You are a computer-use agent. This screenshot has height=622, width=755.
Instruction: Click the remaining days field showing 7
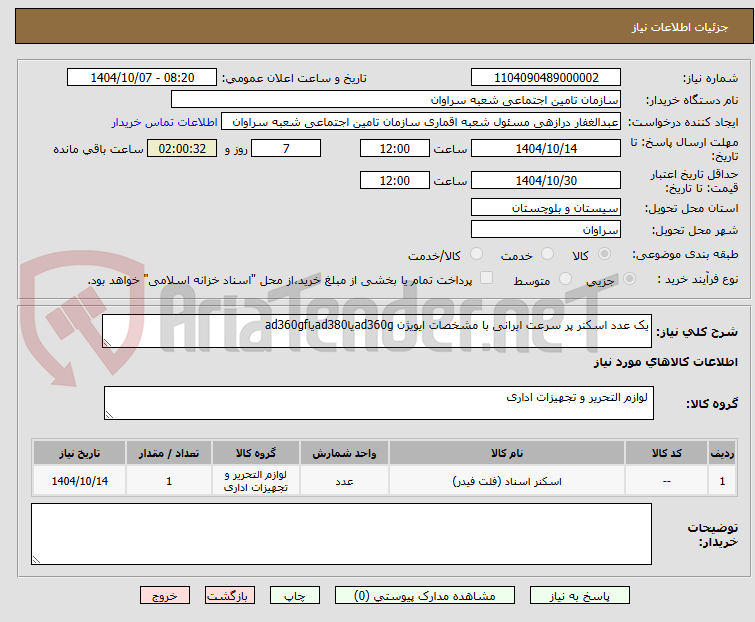pos(286,148)
